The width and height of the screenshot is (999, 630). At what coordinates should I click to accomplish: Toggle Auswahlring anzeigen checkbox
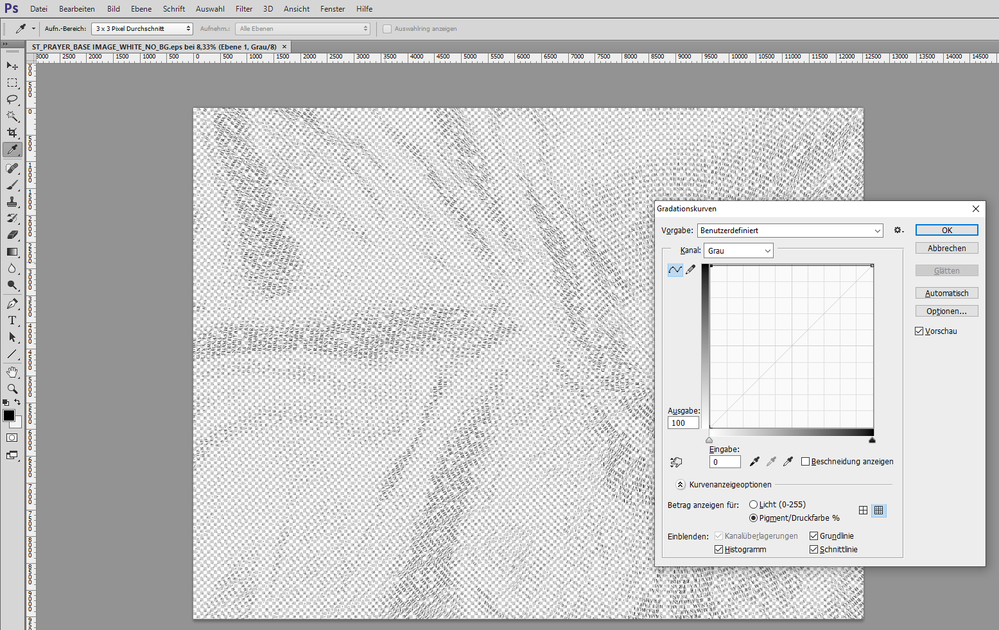(x=387, y=29)
